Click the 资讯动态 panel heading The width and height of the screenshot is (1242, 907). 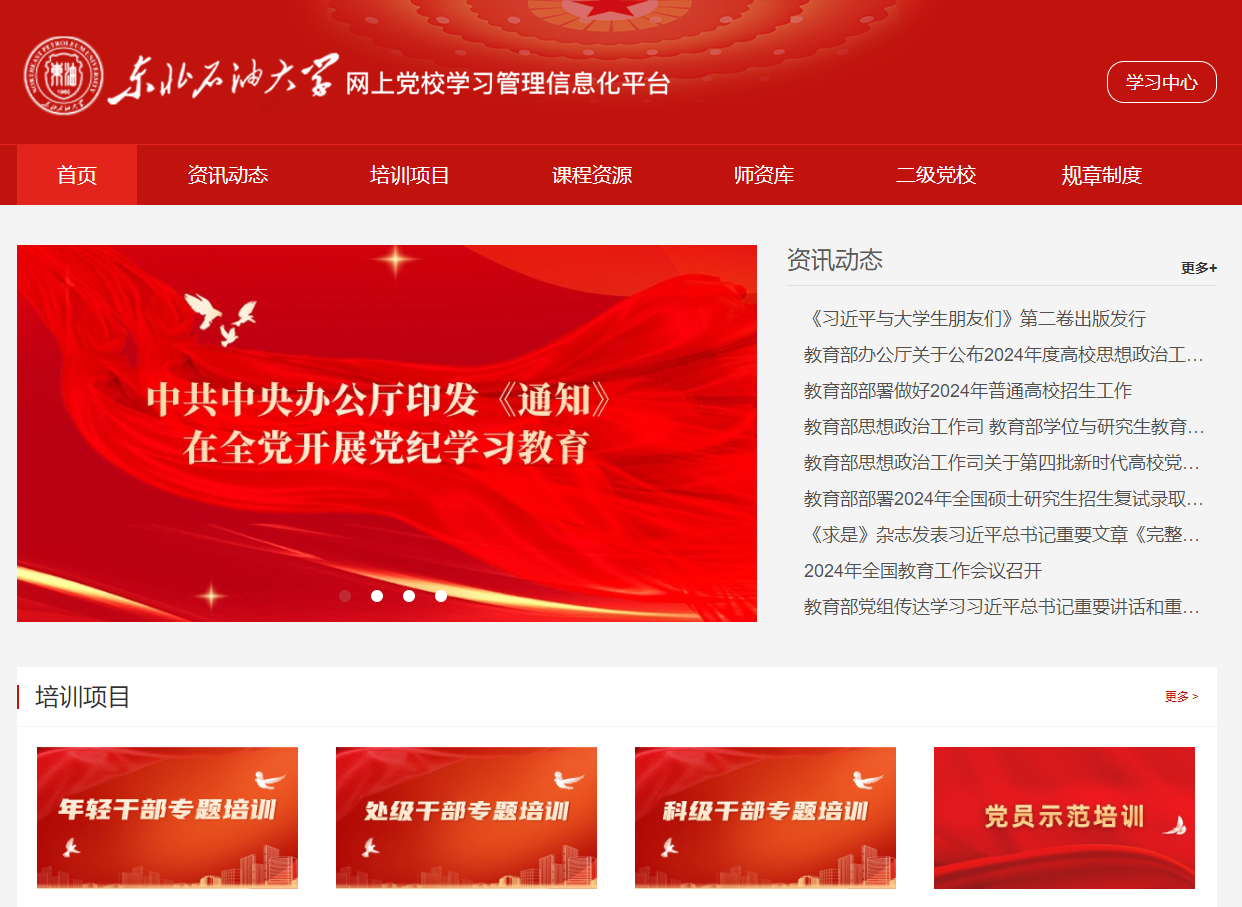click(835, 260)
